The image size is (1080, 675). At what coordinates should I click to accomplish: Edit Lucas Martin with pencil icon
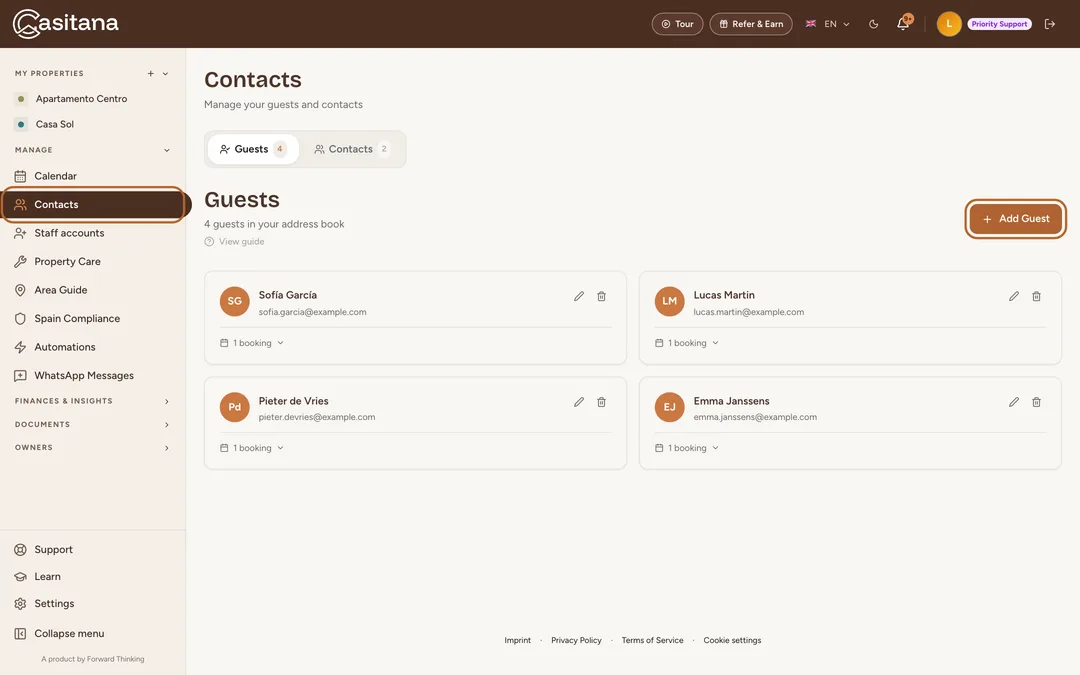[1014, 296]
